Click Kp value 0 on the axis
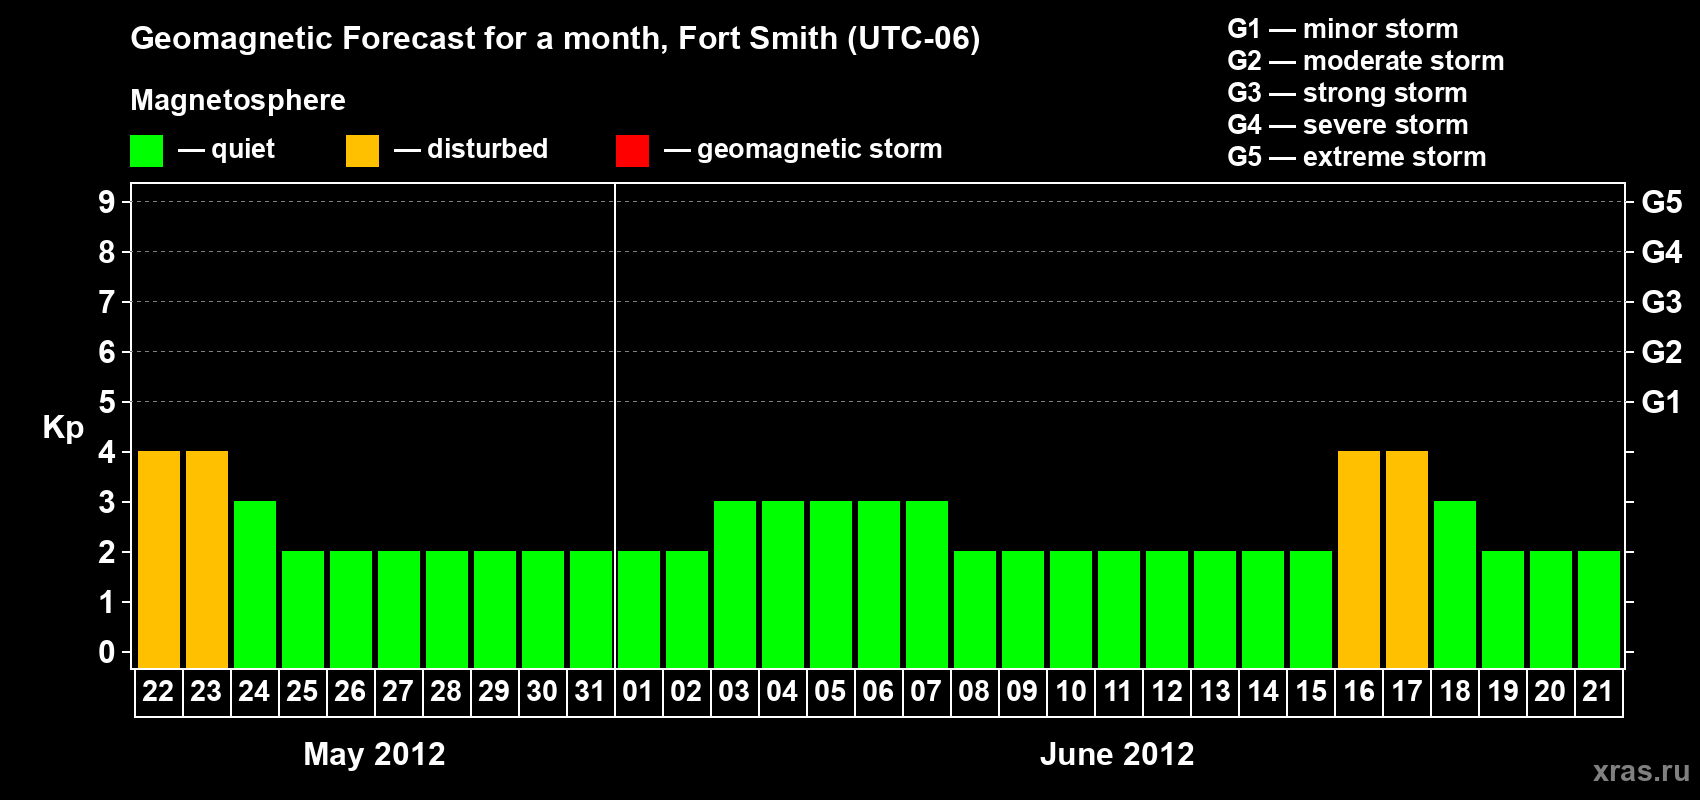Viewport: 1700px width, 800px height. tap(107, 652)
